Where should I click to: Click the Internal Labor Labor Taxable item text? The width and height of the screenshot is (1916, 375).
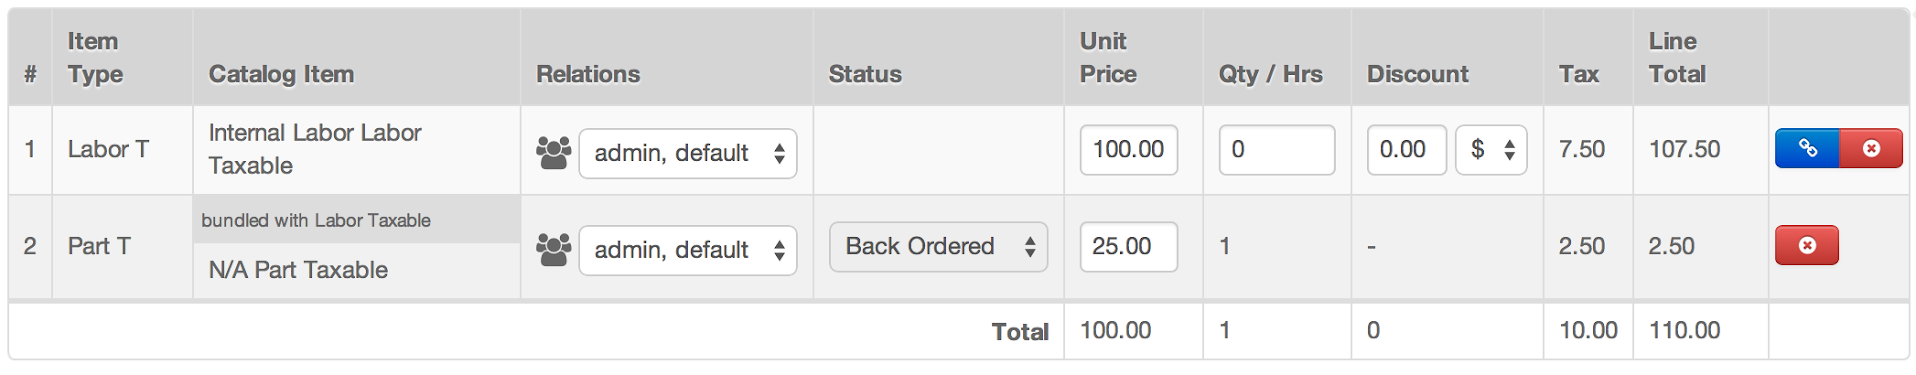coord(315,149)
